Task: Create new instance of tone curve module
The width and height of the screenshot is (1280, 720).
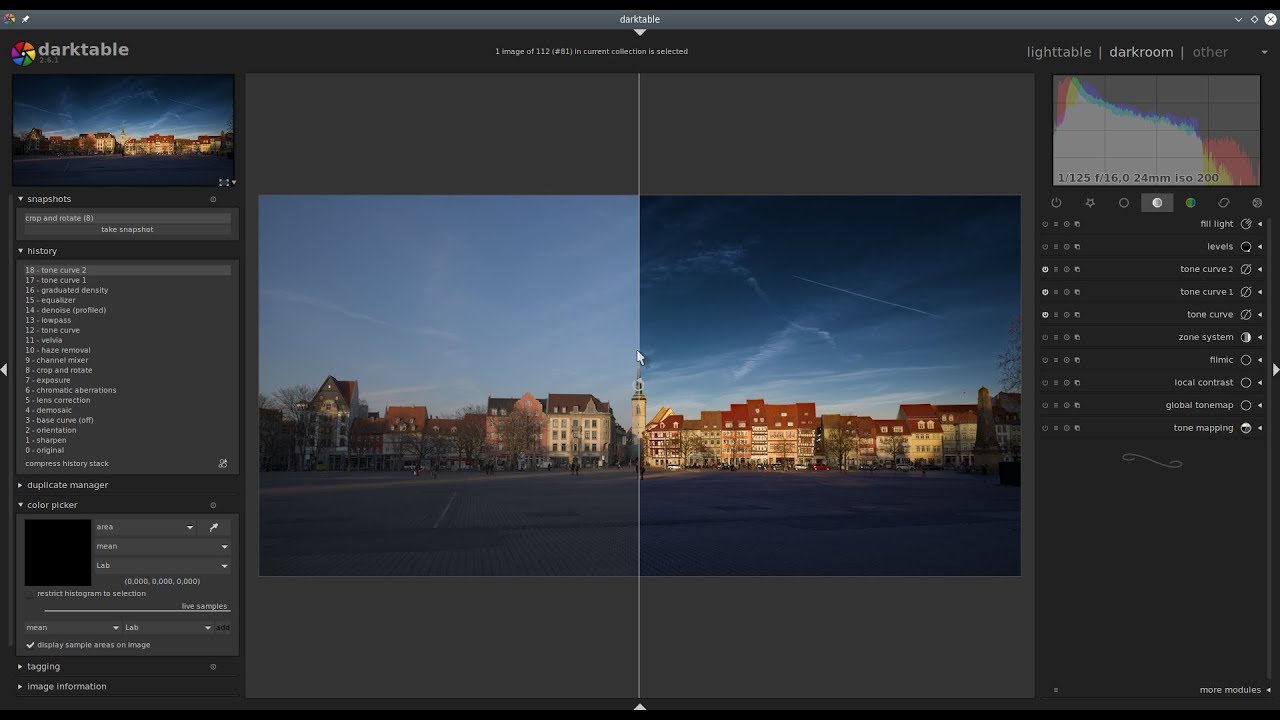Action: tap(1077, 314)
